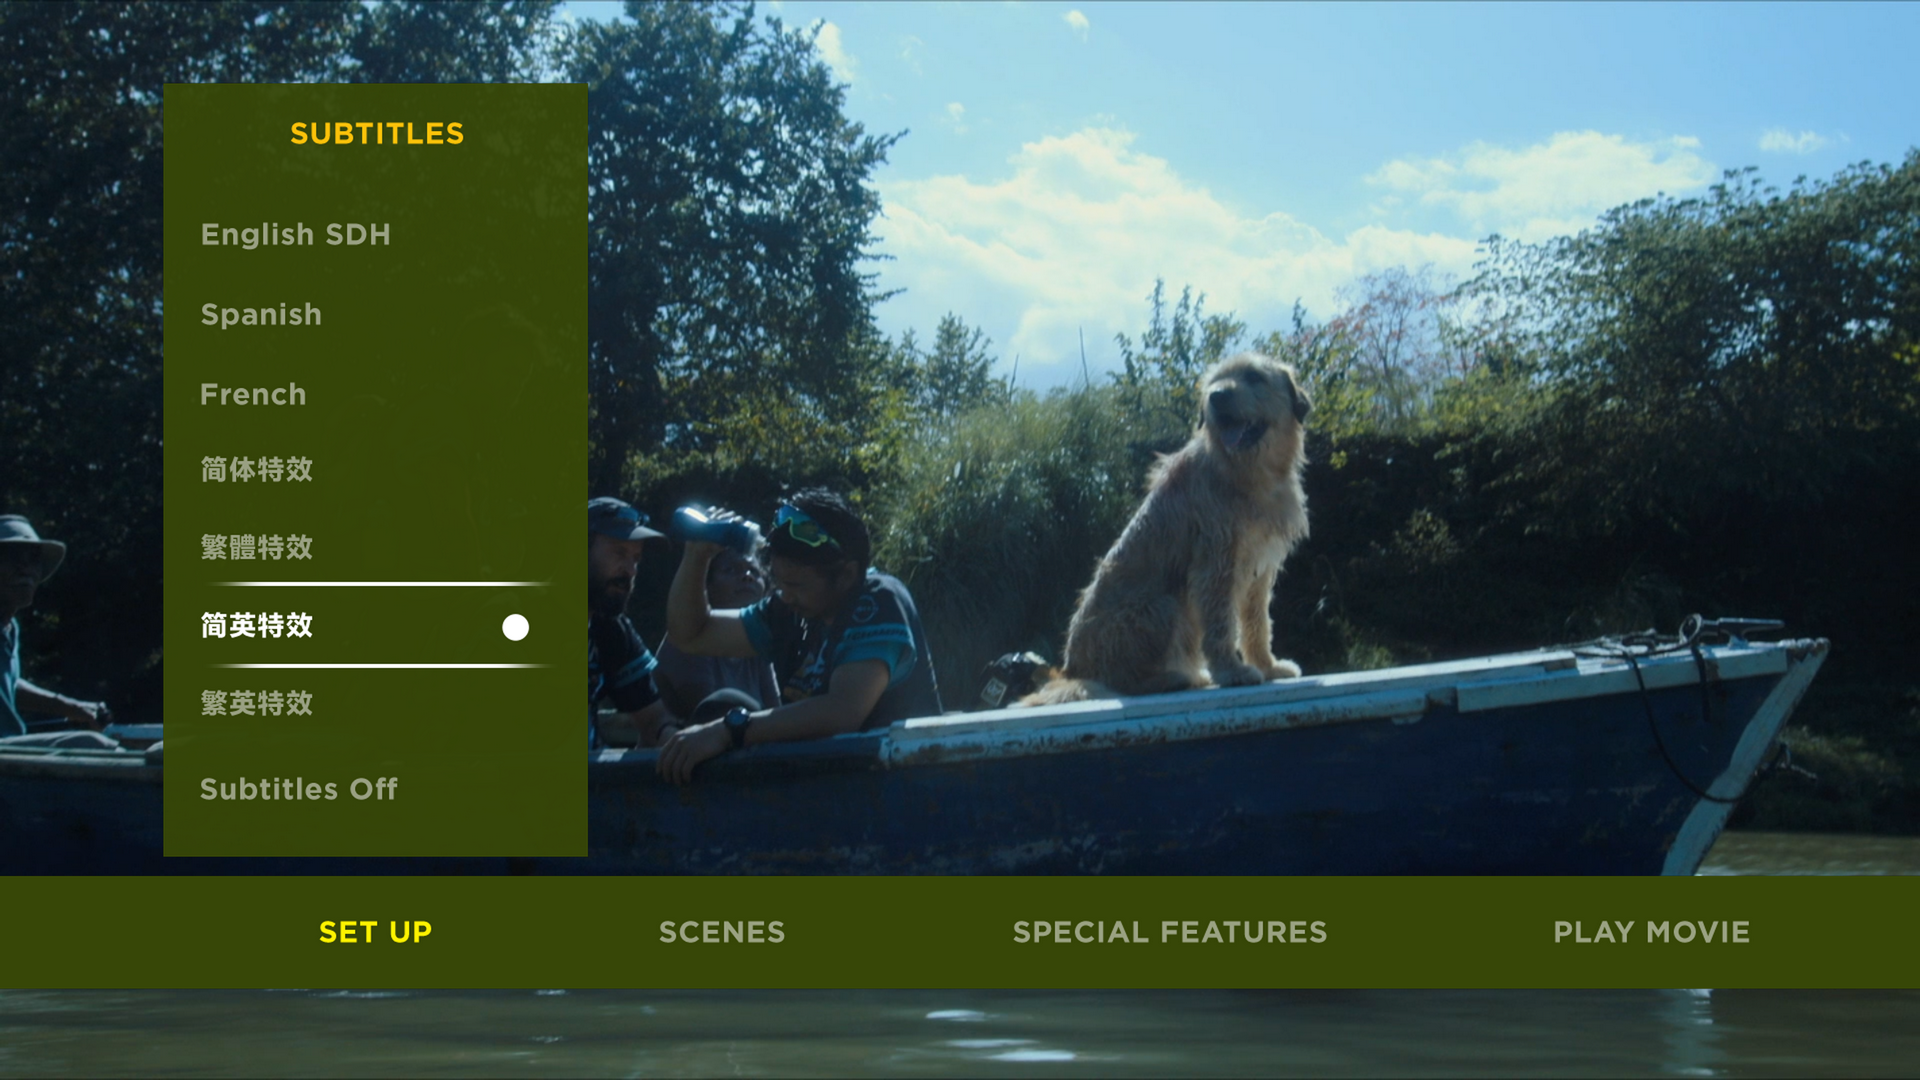The width and height of the screenshot is (1920, 1080).
Task: Click the white line above 简英特效
Action: point(380,583)
